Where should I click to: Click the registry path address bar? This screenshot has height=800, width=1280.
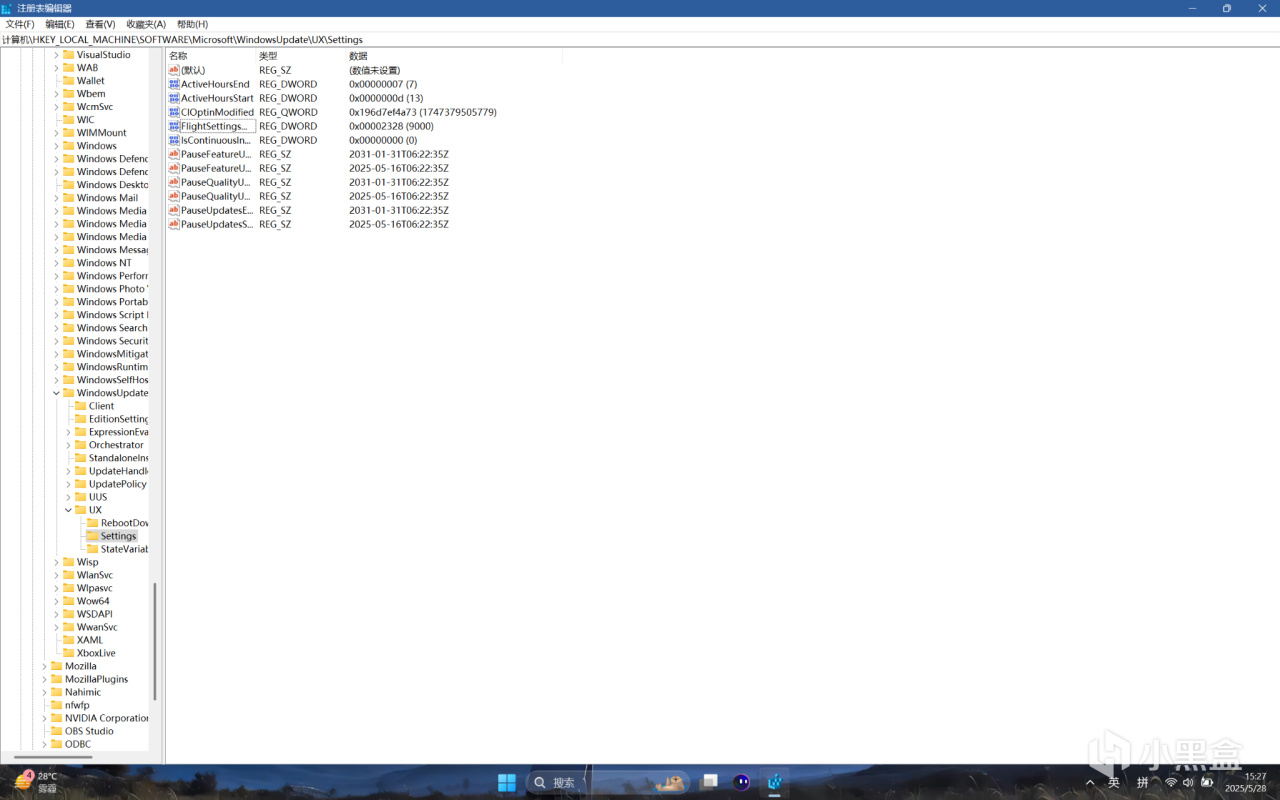640,40
